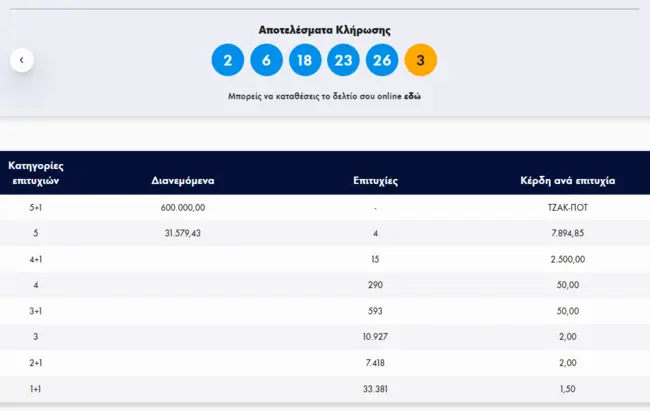
Task: Click the 'Αποτελέσματα Κλήρωσης' heading
Action: [x=324, y=30]
